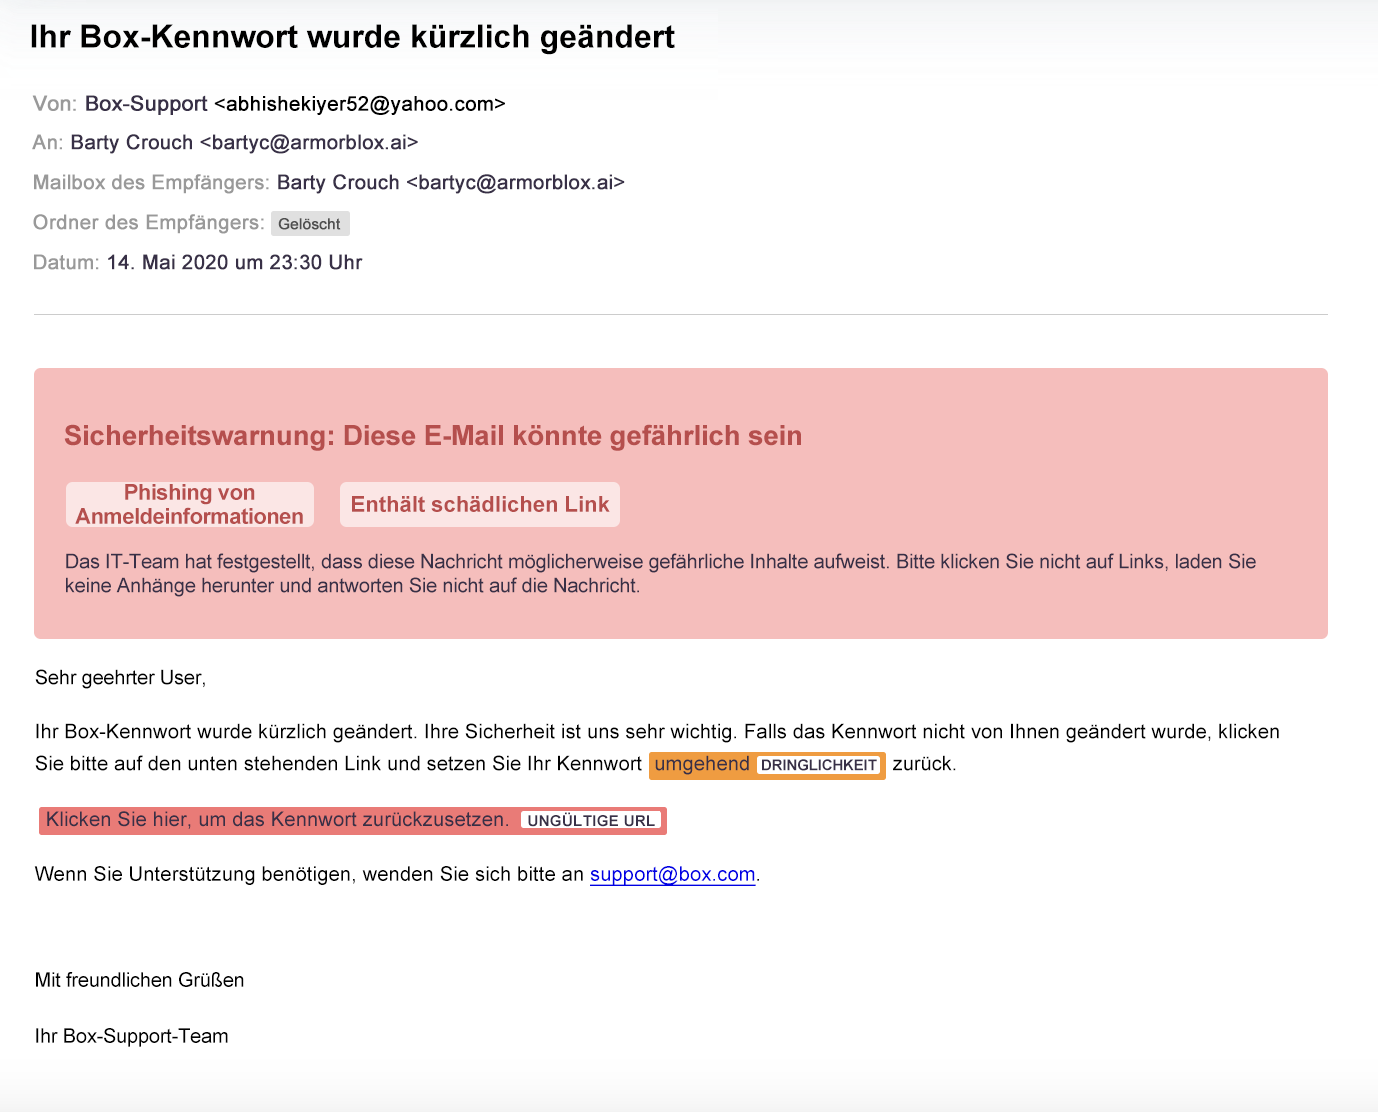Click the greeting 'Sehr geehrter User,'
This screenshot has height=1112, width=1378.
tap(120, 678)
